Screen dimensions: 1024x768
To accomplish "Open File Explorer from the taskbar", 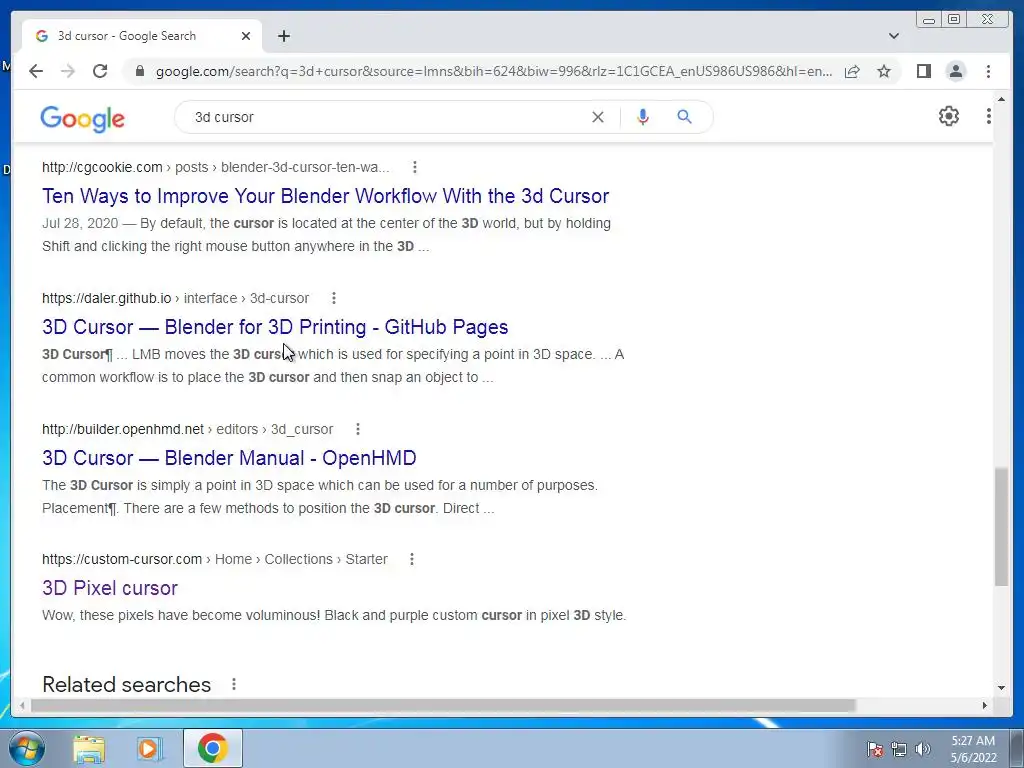I will 89,748.
